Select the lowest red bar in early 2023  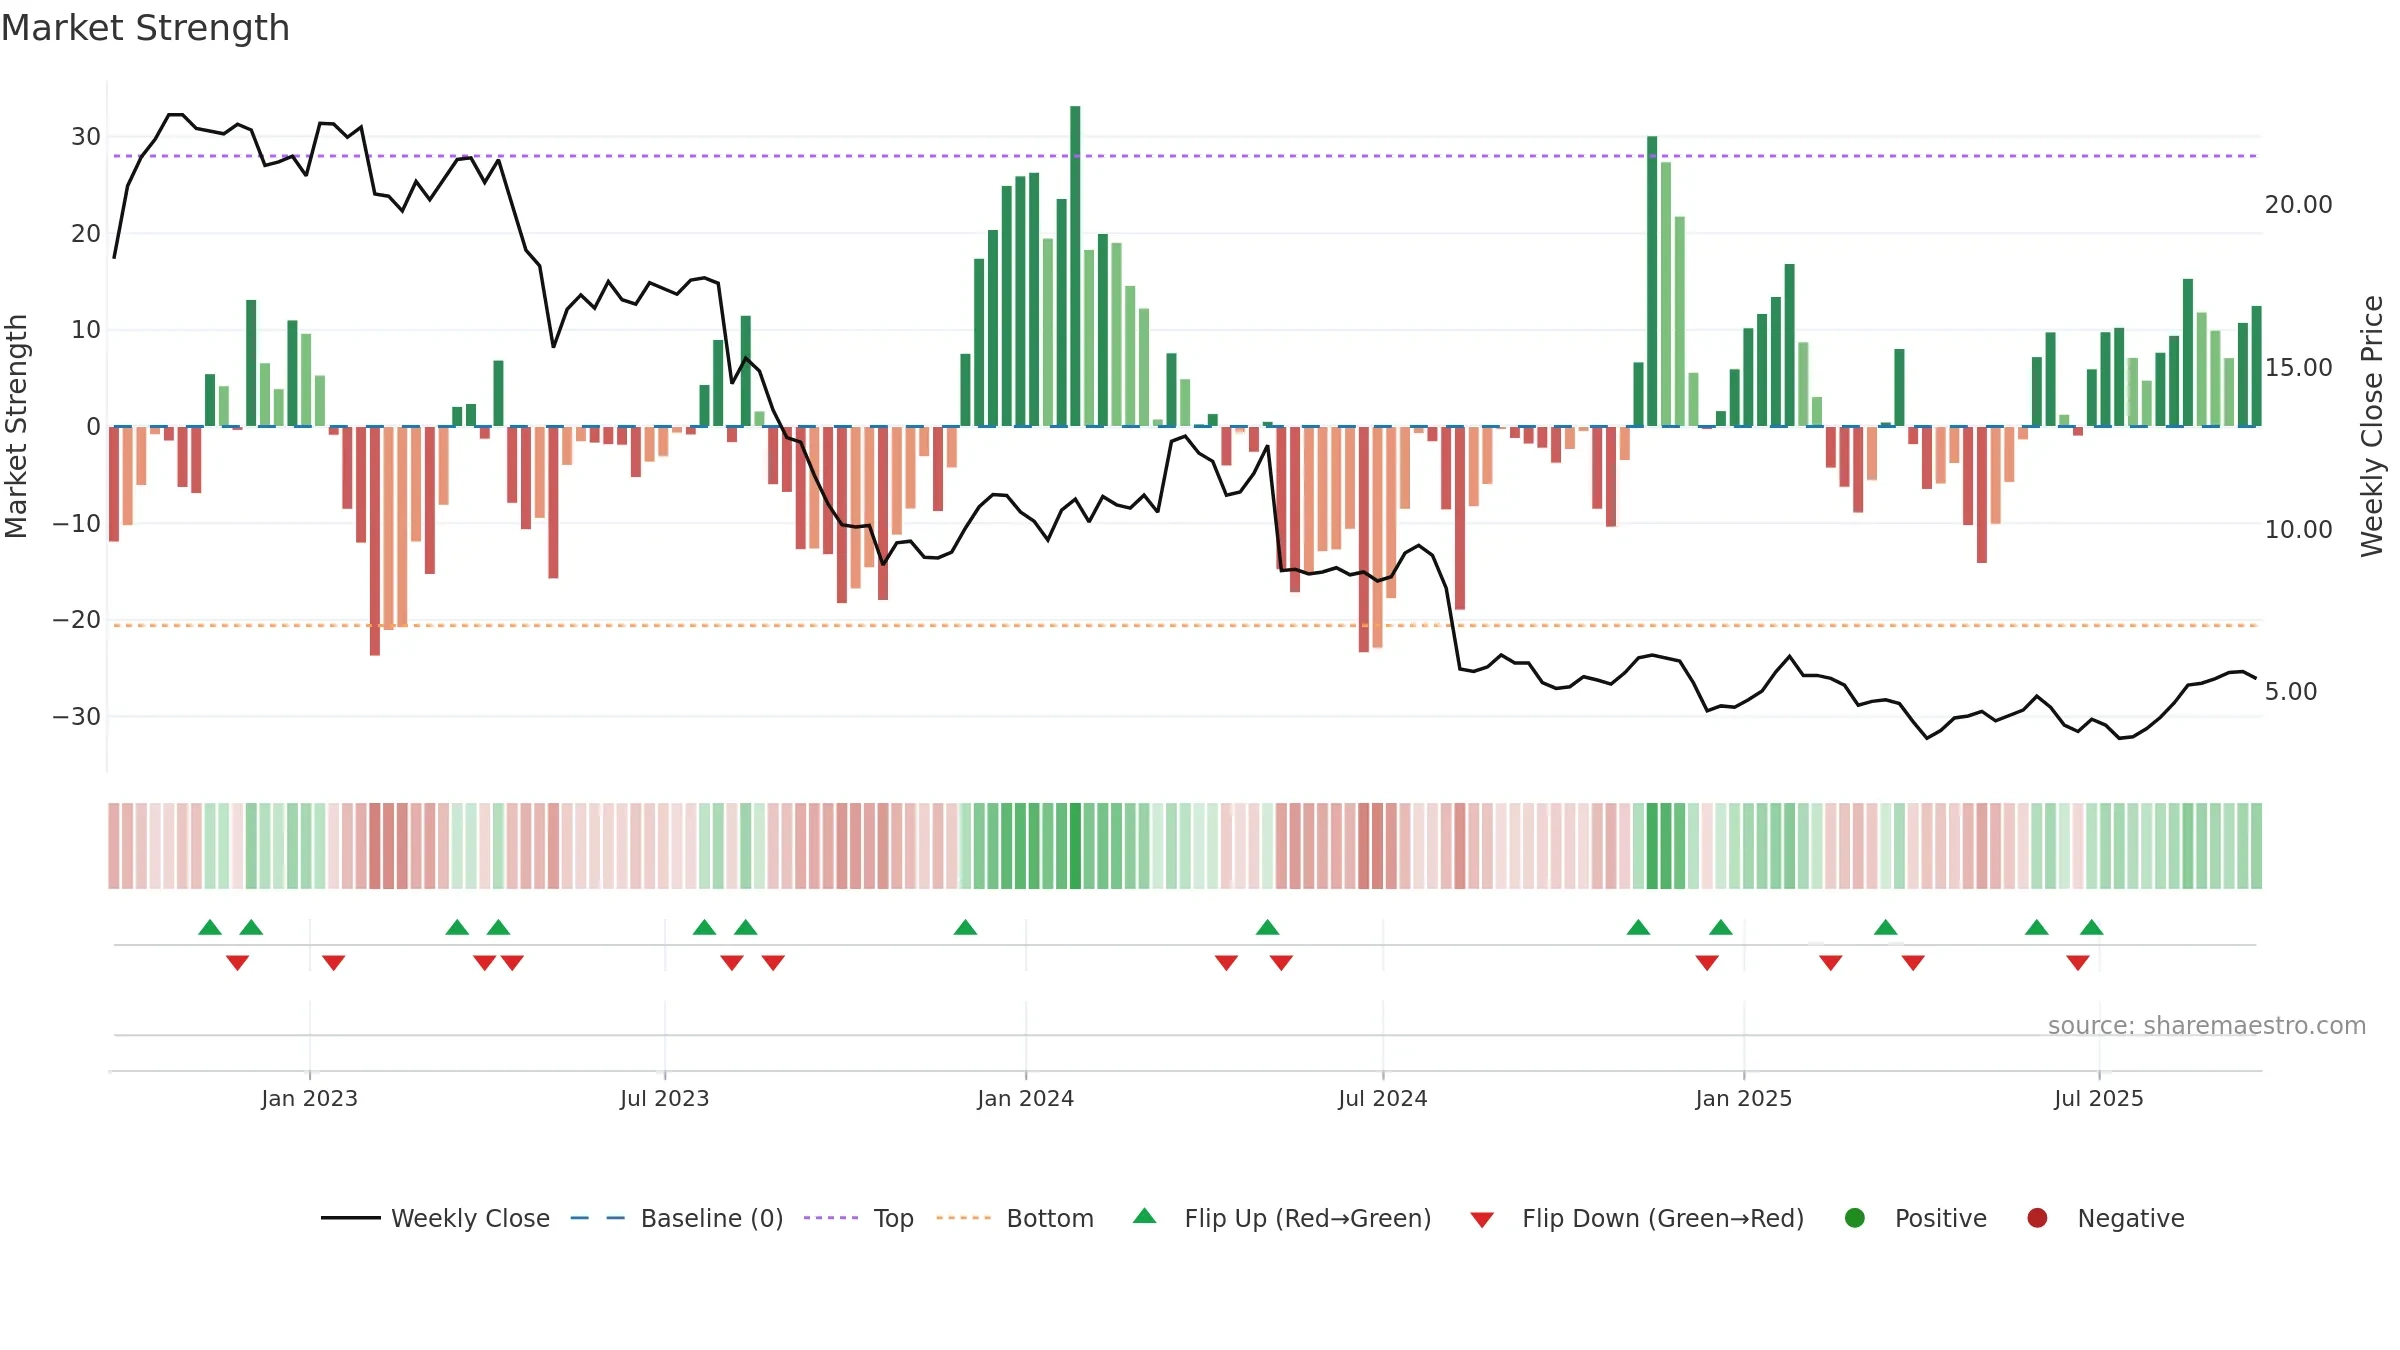click(x=374, y=541)
